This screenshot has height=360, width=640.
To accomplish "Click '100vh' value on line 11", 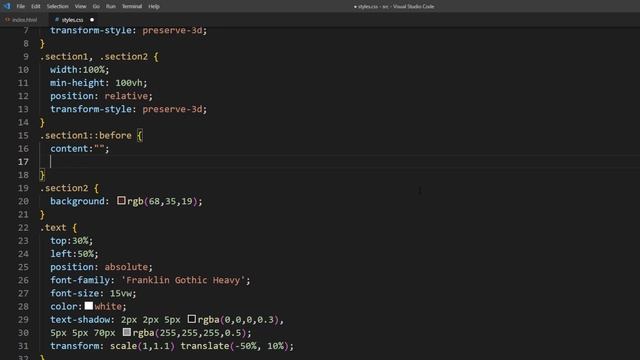I will 129,83.
